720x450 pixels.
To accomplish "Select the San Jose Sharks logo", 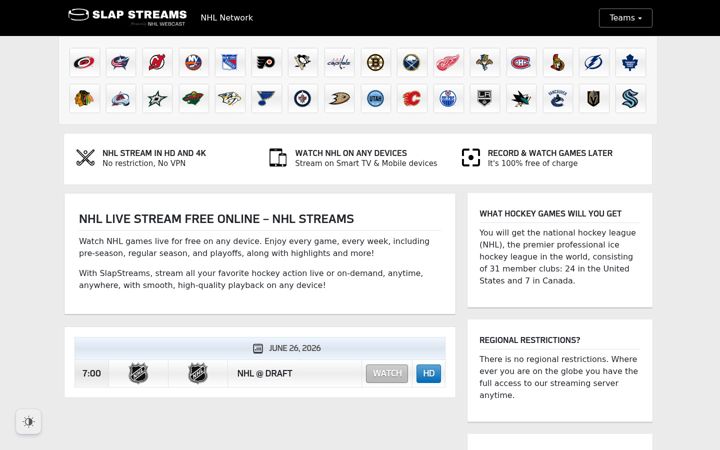I will [521, 98].
